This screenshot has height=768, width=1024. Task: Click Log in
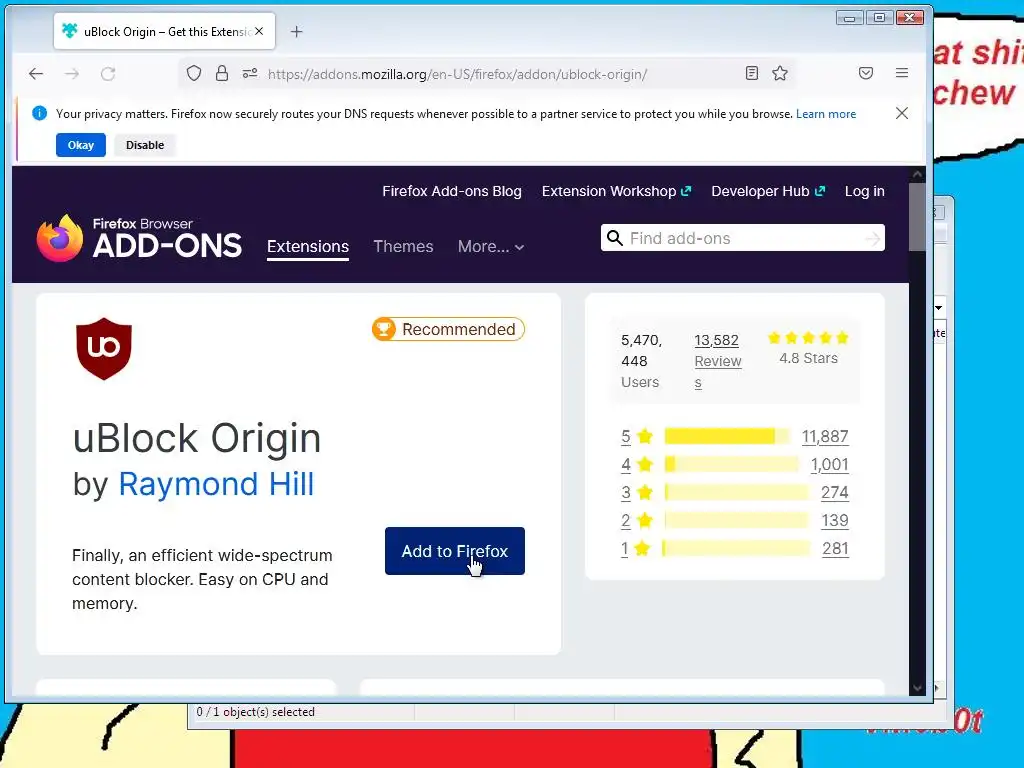click(865, 191)
